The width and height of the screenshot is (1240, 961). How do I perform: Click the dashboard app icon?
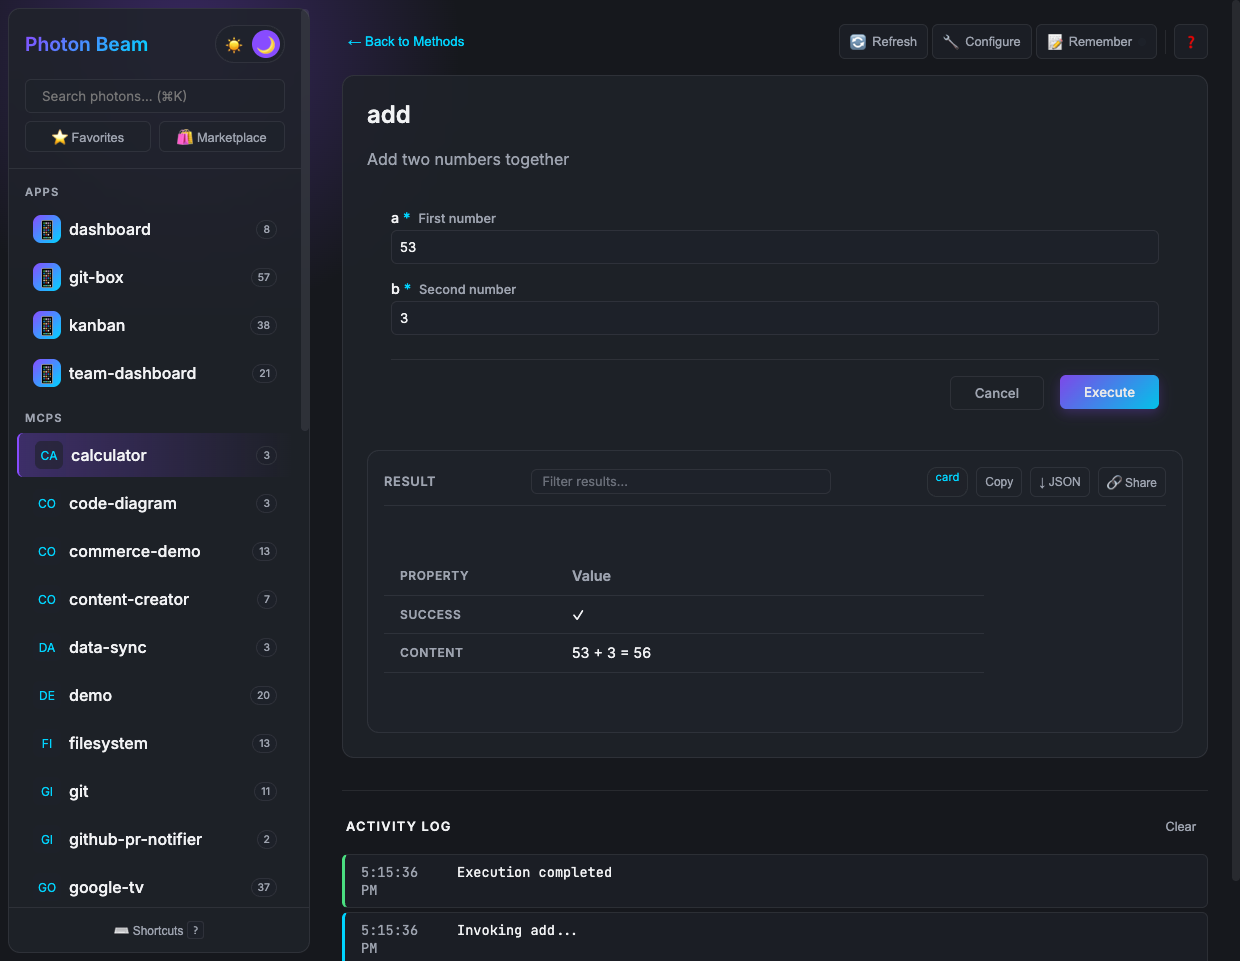coord(47,229)
